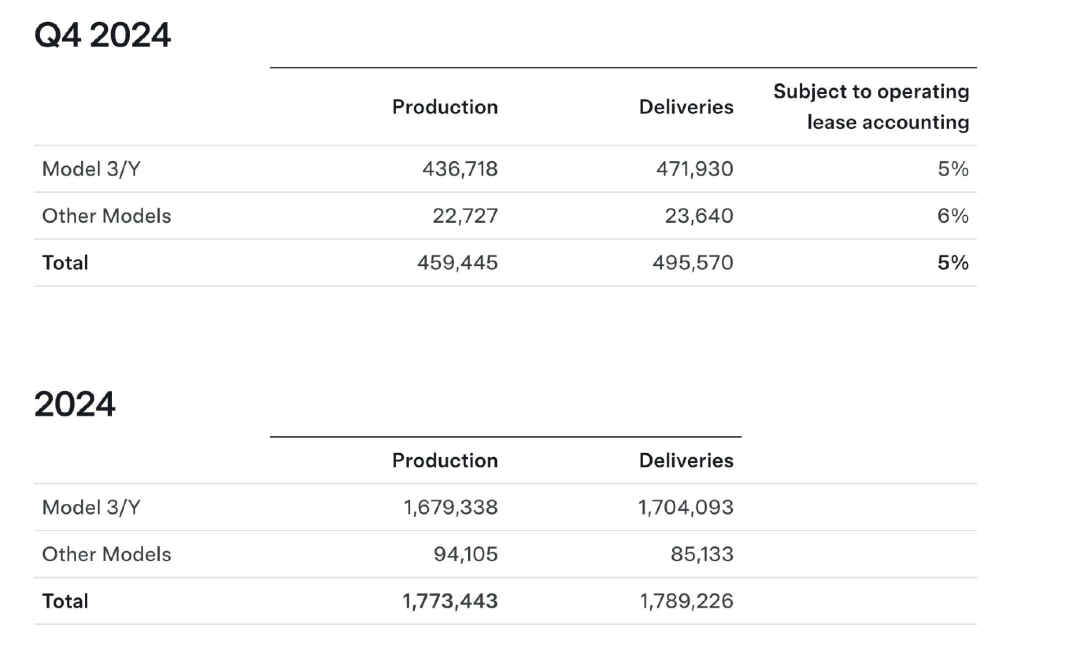Click Model 3/Y label in full-year 2024 table
1080x669 pixels.
tap(91, 507)
